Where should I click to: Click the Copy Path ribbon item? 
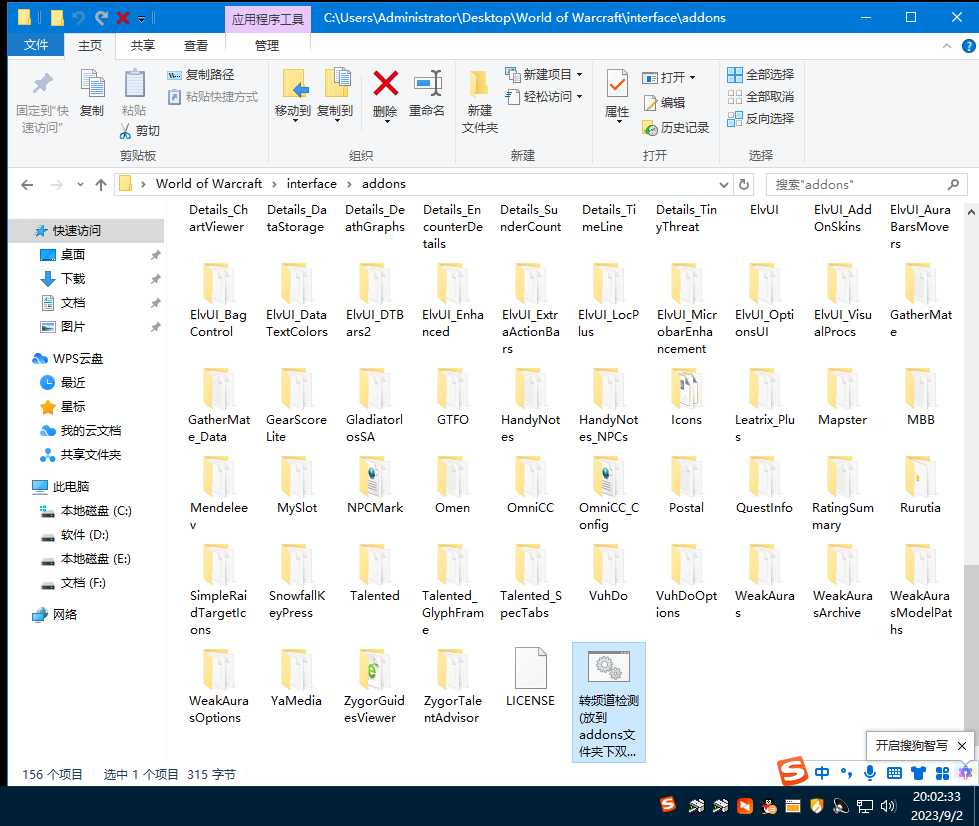(201, 75)
